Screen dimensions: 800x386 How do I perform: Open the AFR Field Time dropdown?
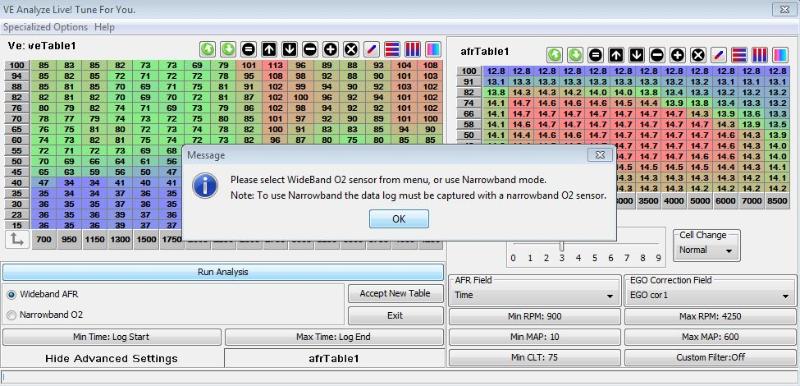(x=534, y=295)
